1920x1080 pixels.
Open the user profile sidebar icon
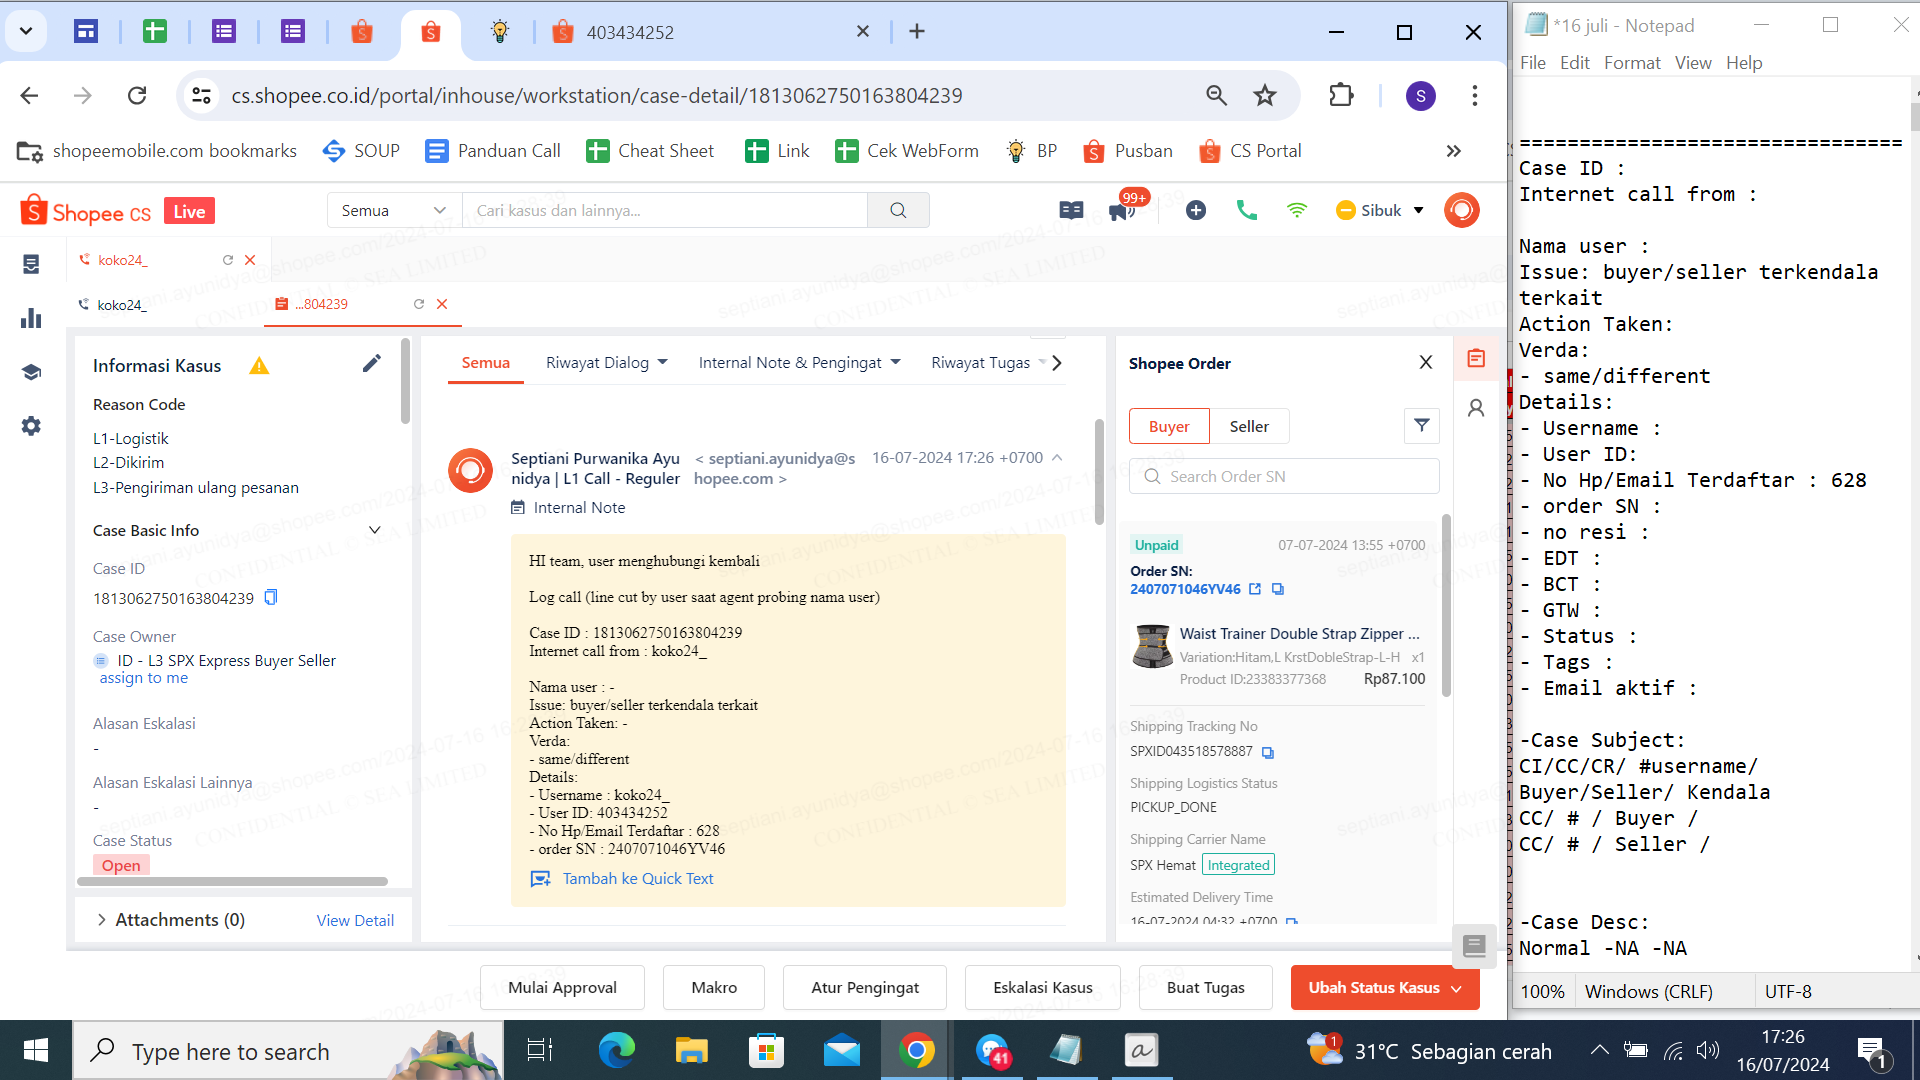click(1476, 408)
